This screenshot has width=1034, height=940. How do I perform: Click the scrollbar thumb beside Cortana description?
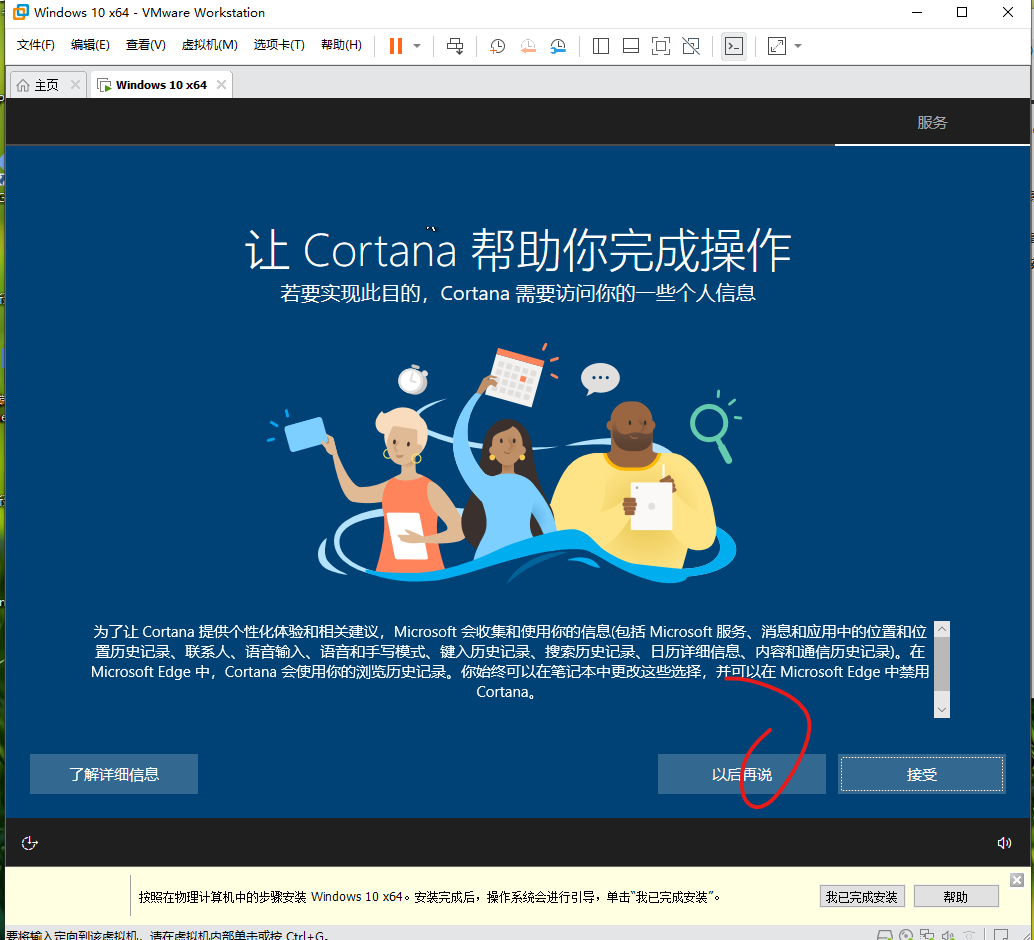tap(942, 664)
